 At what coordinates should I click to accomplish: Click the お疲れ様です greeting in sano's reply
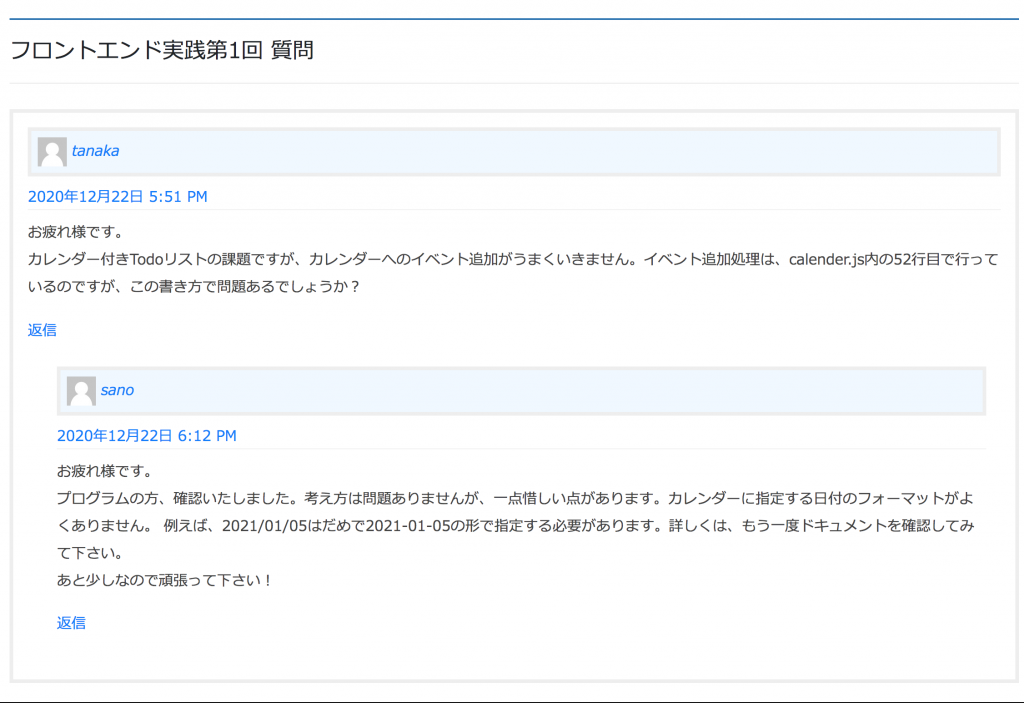click(x=104, y=471)
